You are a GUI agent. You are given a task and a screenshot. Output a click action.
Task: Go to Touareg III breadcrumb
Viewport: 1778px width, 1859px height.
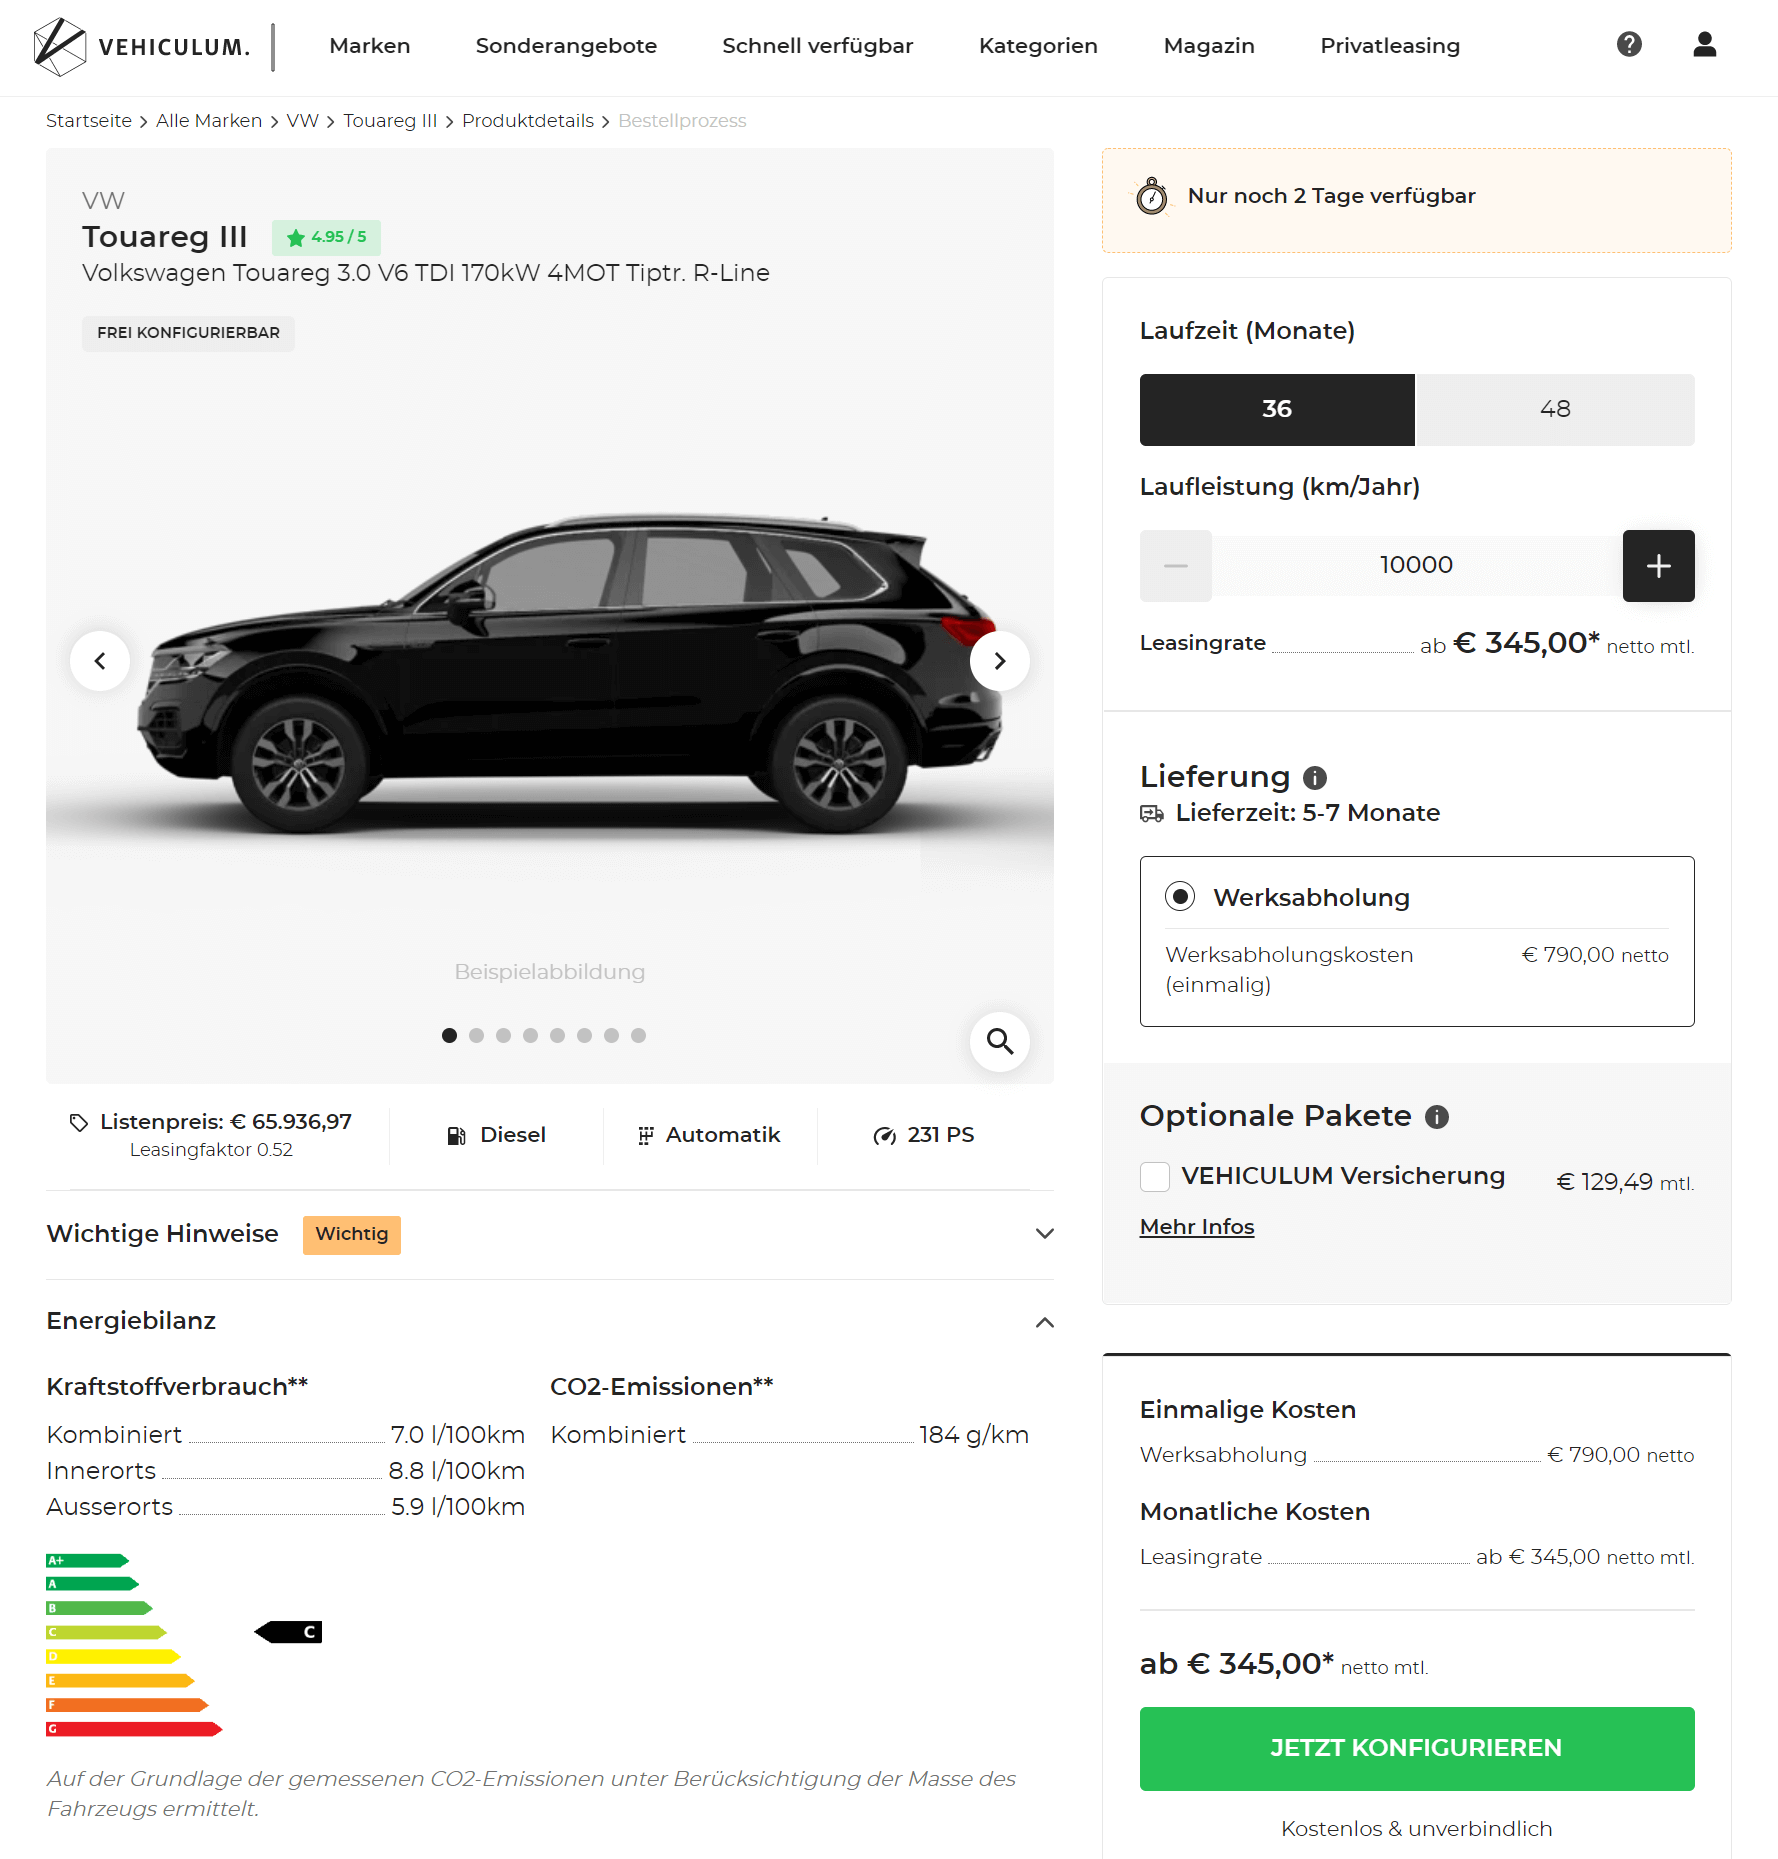(390, 121)
